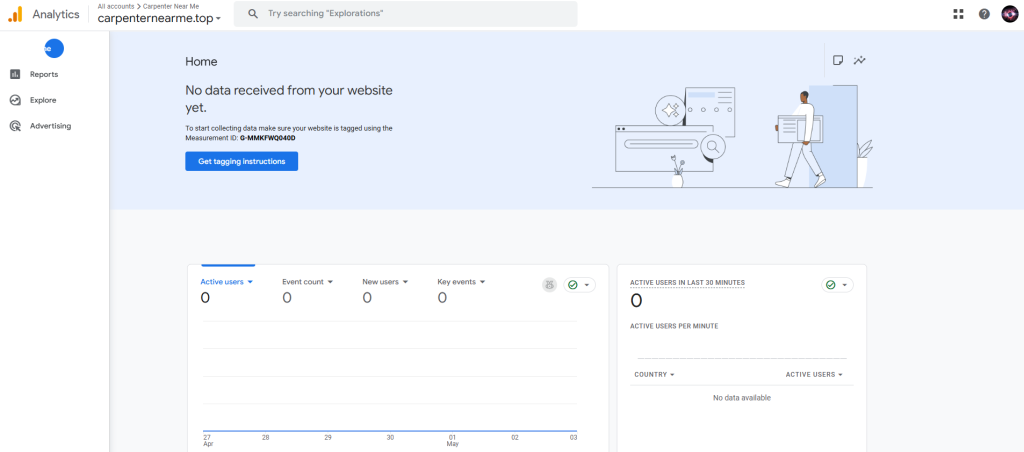Image resolution: width=1024 pixels, height=452 pixels.
Task: Click the green check icon on the users card
Action: click(573, 285)
